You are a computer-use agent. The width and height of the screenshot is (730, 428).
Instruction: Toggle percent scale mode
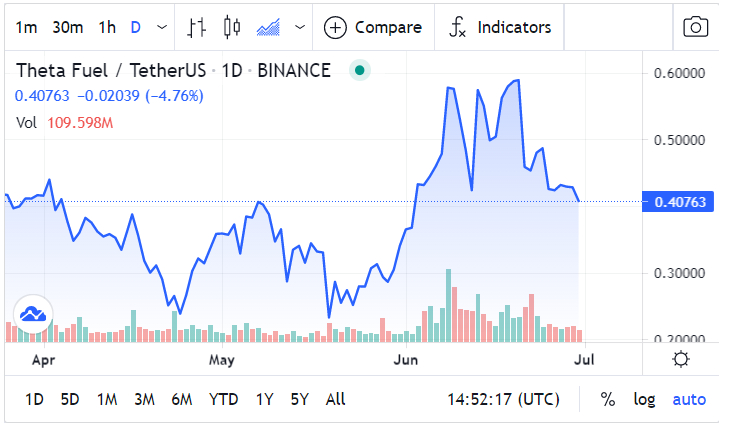pos(608,399)
